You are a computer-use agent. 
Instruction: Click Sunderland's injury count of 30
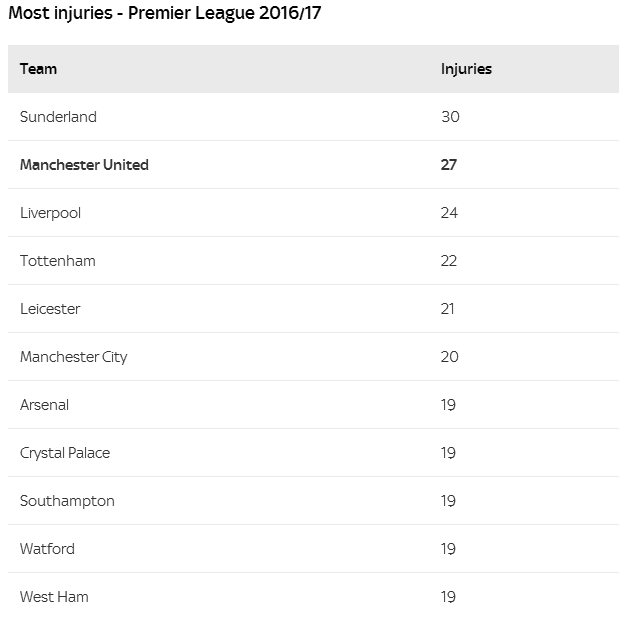click(450, 117)
